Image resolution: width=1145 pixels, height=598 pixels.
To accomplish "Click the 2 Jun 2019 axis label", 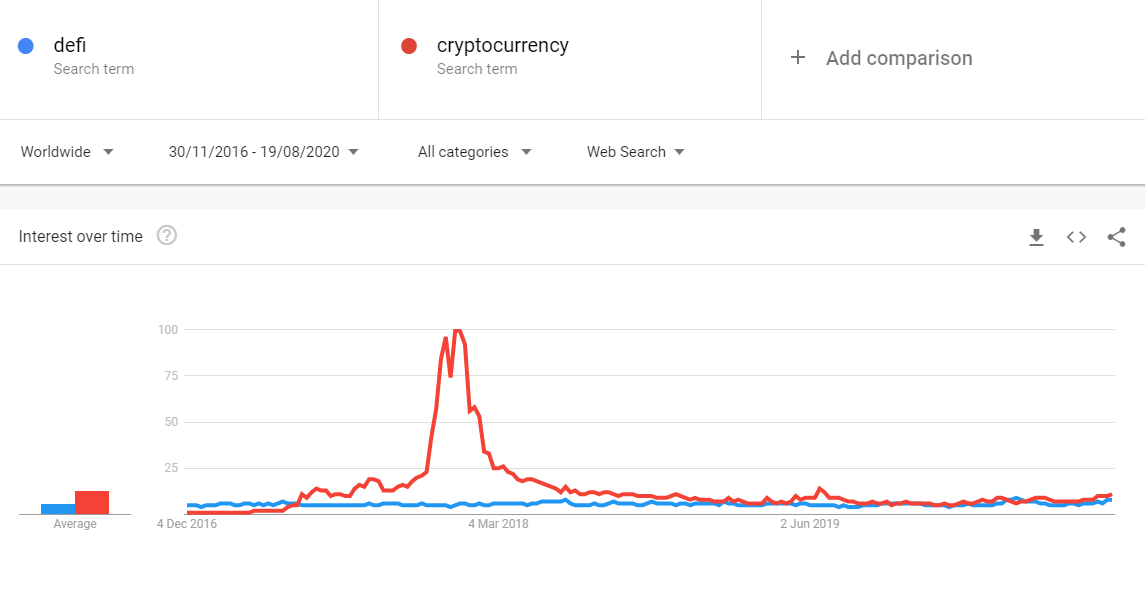I will click(x=809, y=523).
